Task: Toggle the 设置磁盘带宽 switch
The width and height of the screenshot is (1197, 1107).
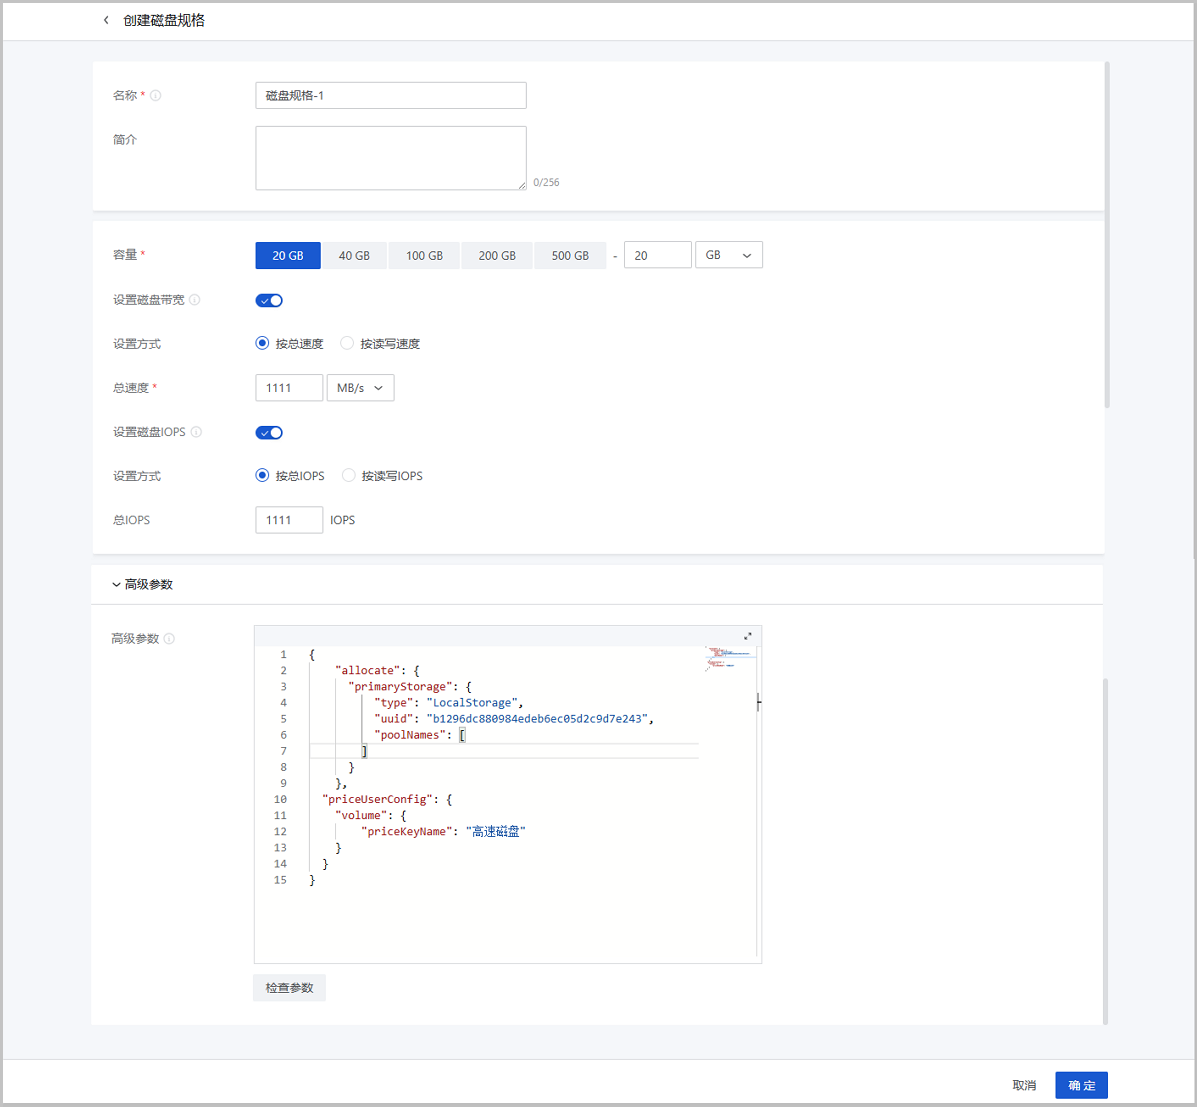Action: 269,300
